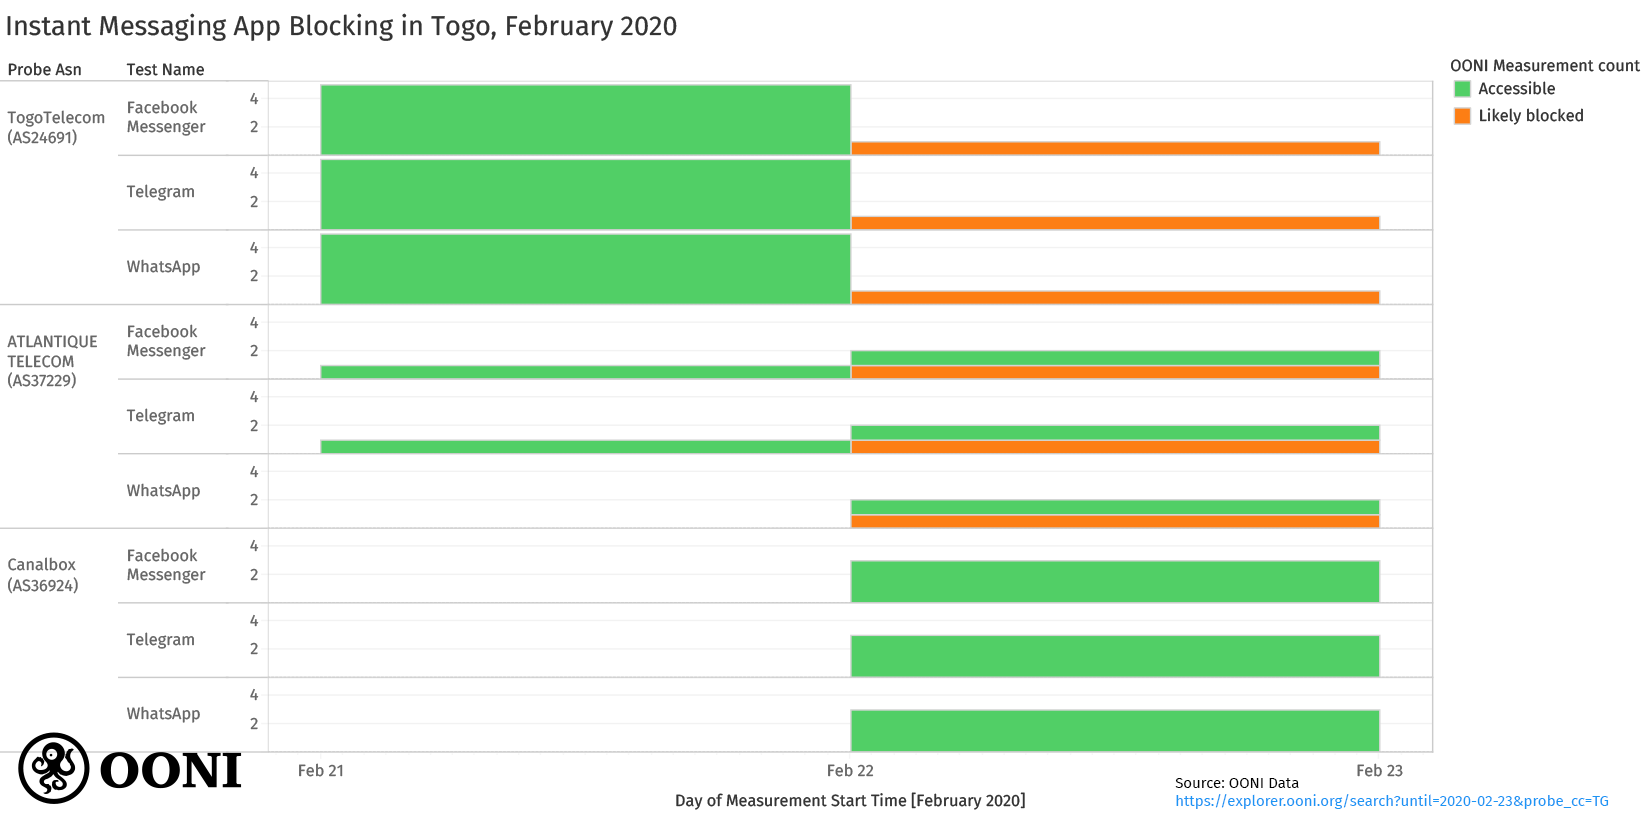
Task: Click Canalbox Telegram green accessible bar
Action: [1115, 656]
